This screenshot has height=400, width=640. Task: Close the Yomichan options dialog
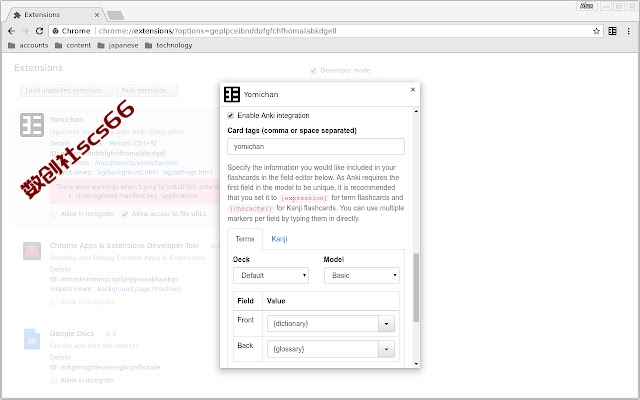pyautogui.click(x=413, y=89)
